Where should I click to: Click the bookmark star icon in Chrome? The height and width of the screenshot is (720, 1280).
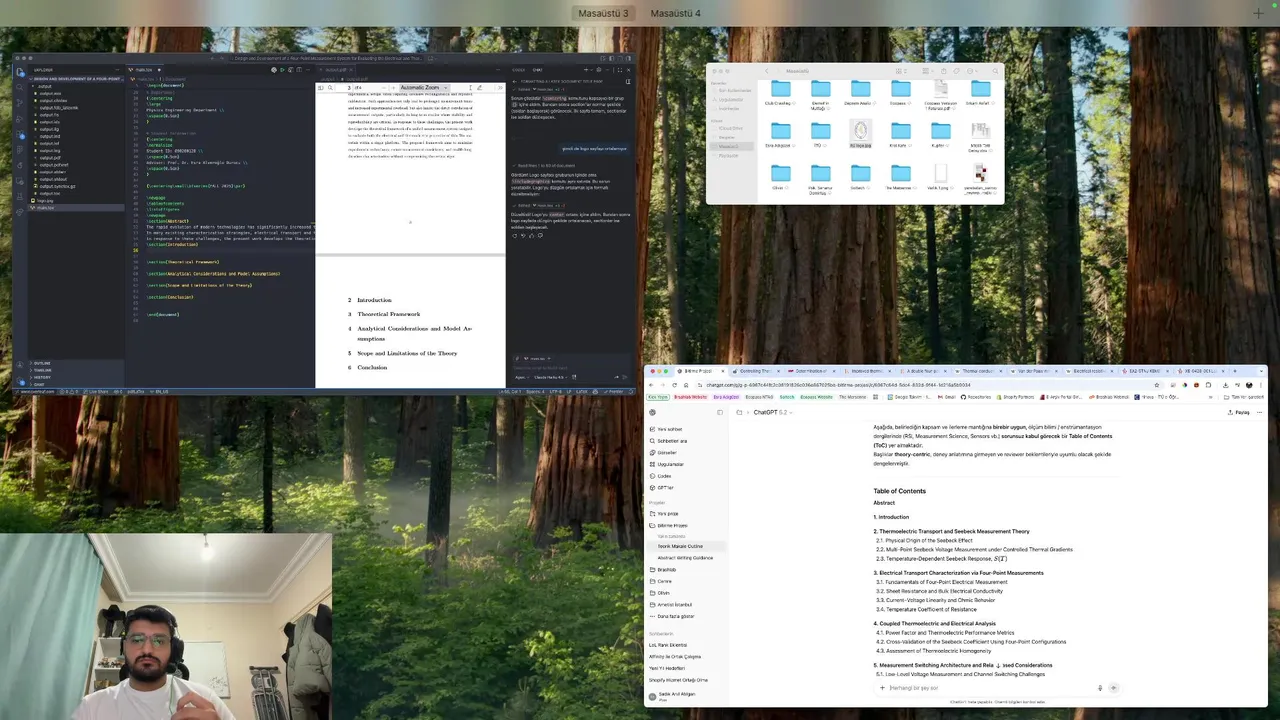[x=1157, y=385]
